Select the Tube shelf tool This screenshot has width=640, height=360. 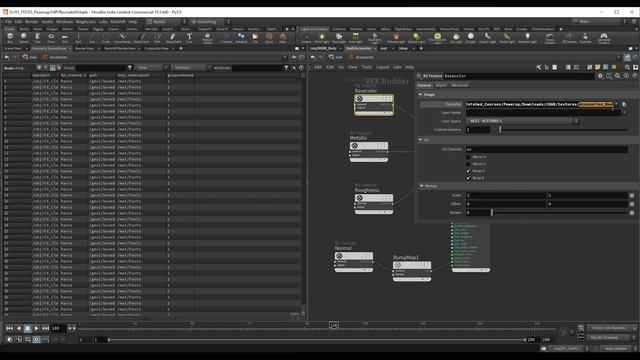coord(37,38)
